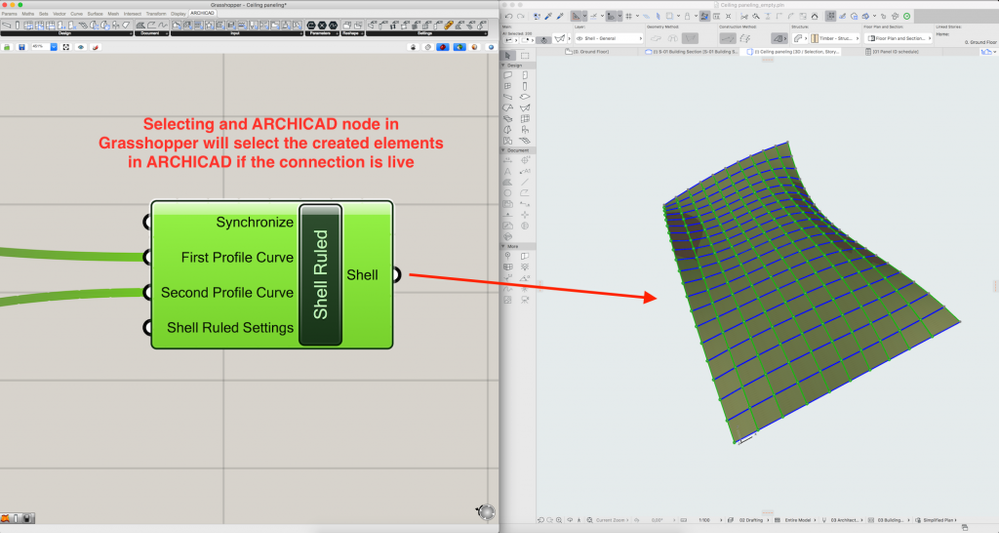Click the sketch marker icon in Grasshopper
Screen dimensions: 999x533
[96, 47]
